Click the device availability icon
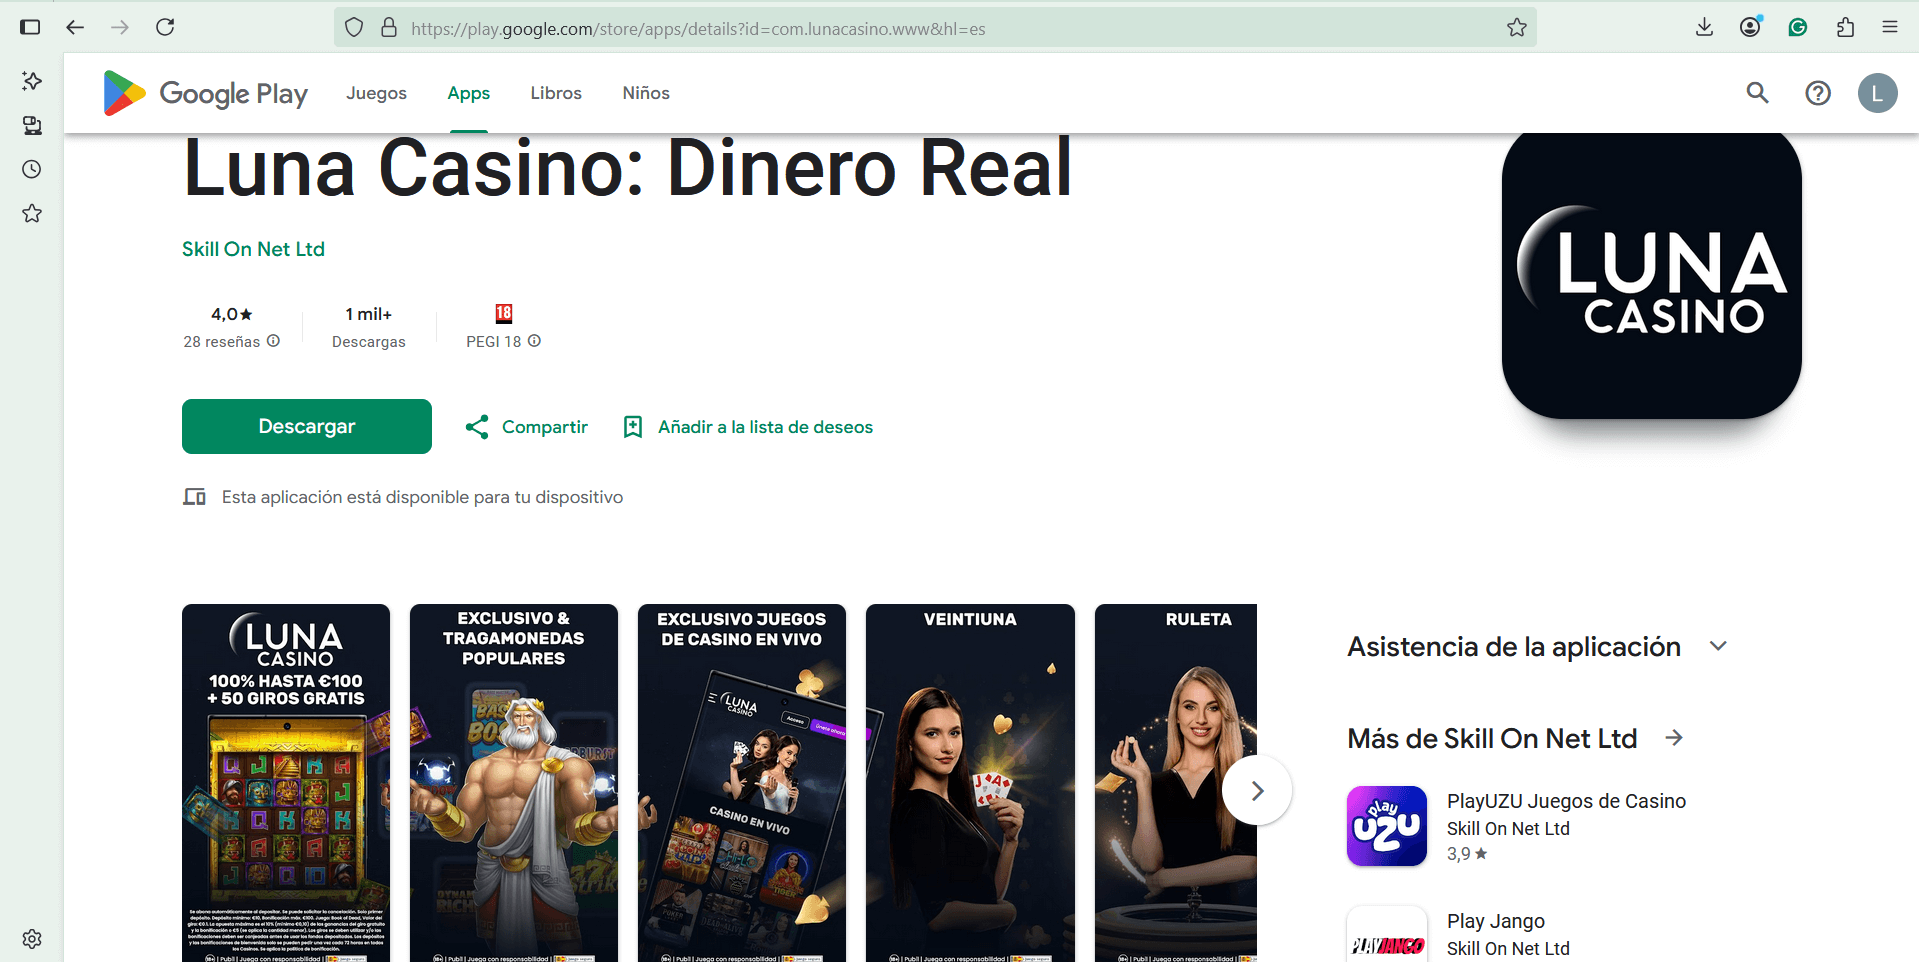Image resolution: width=1919 pixels, height=962 pixels. 194,497
